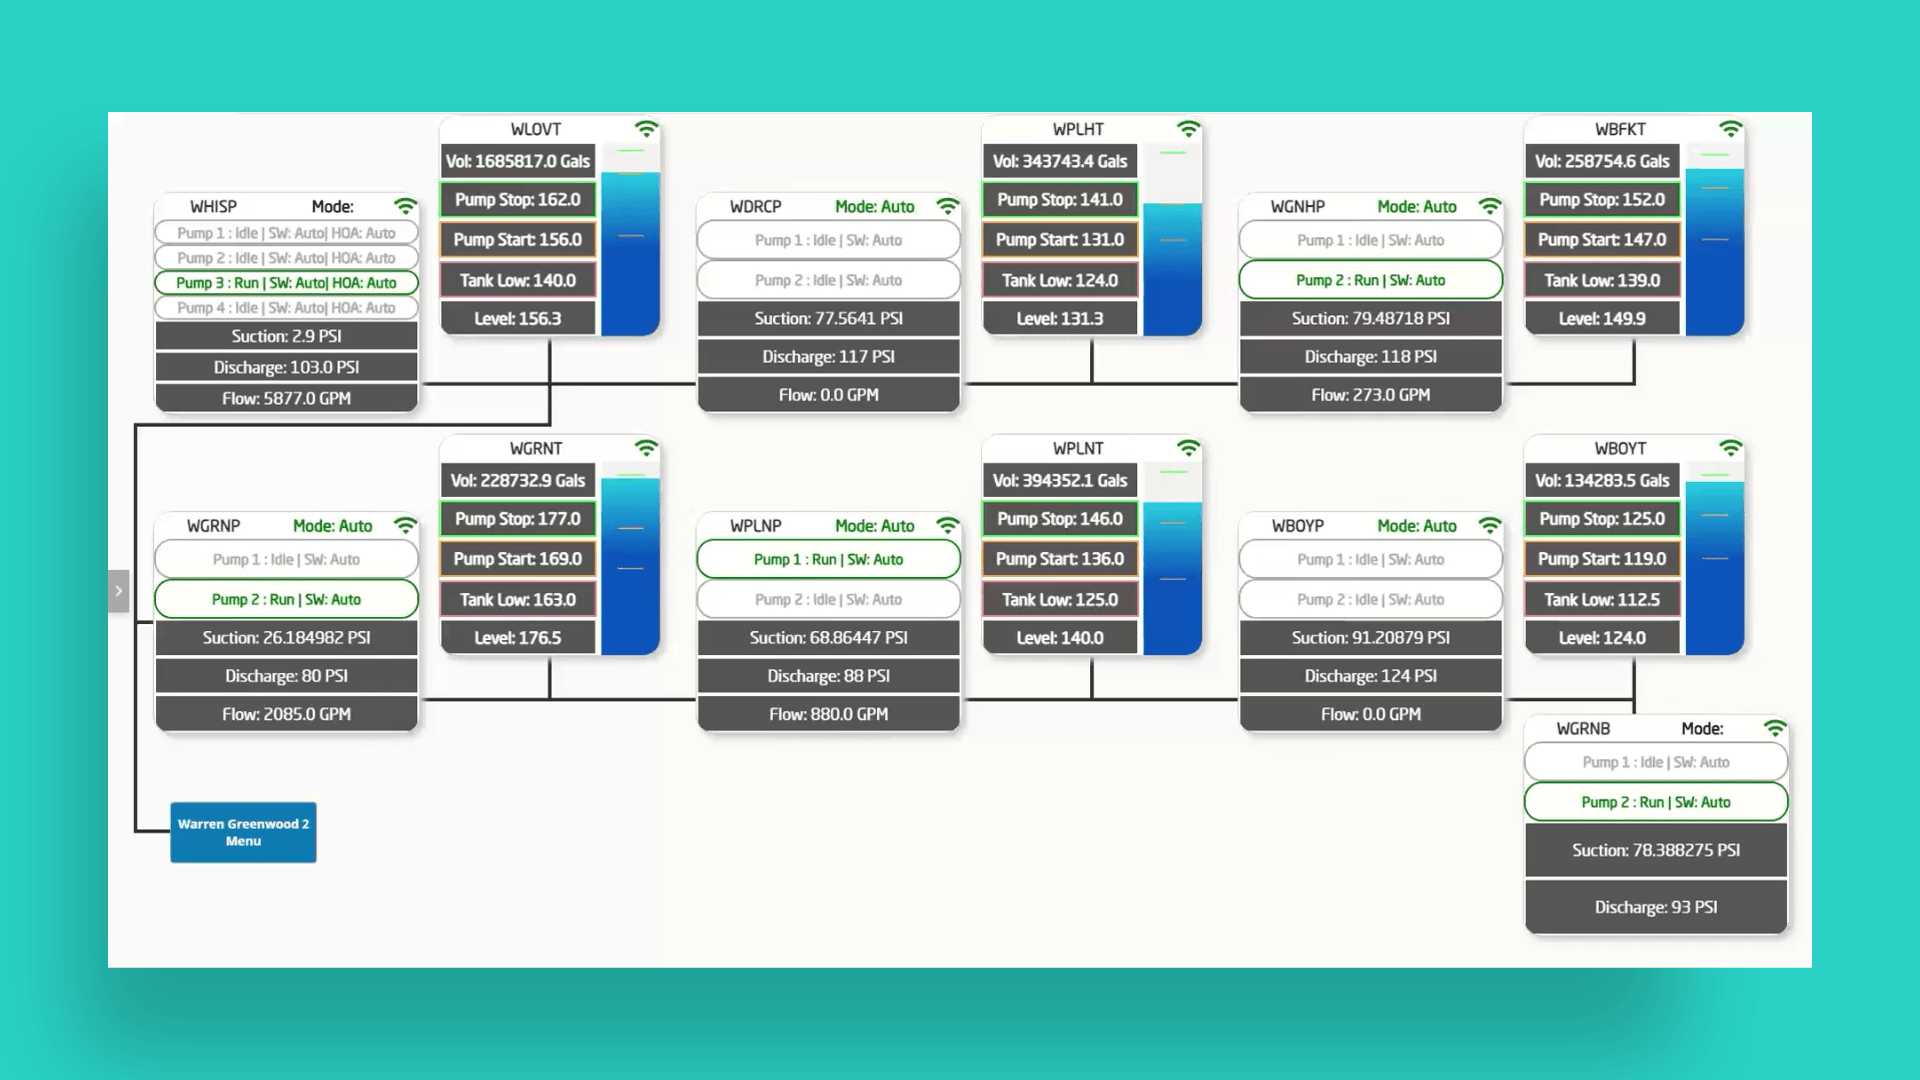
Task: Click the WBOYT tank level gauge
Action: (1714, 559)
